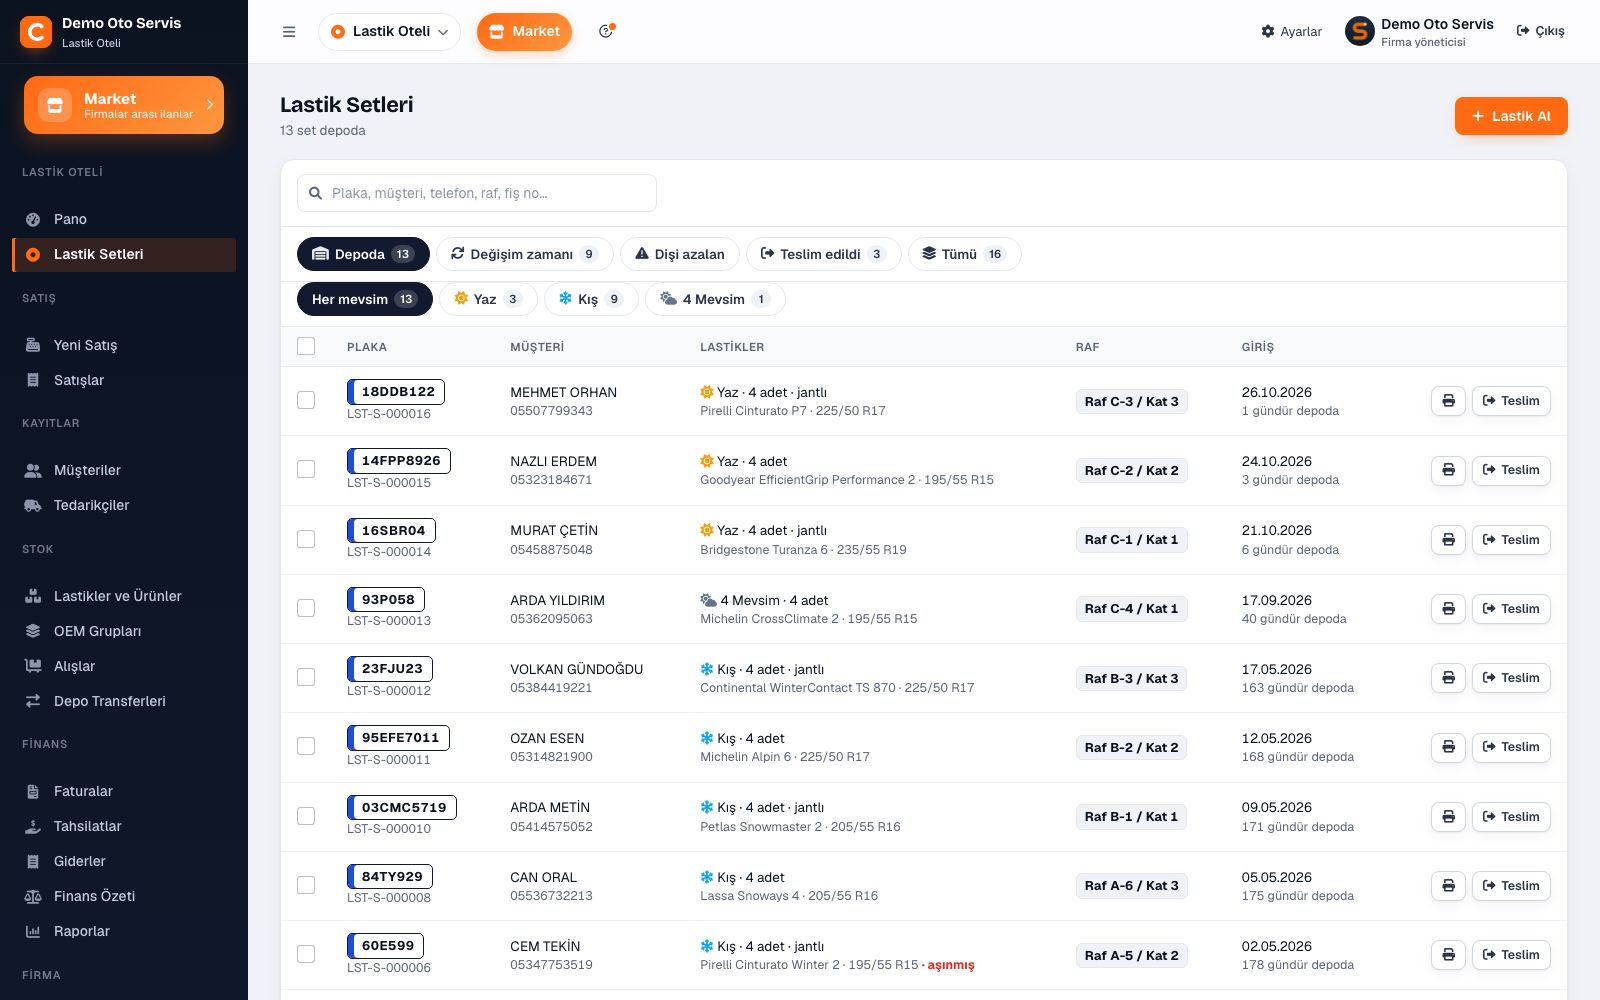Show the Dişi azalan filter
Viewport: 1600px width, 1000px height.
pyautogui.click(x=679, y=254)
